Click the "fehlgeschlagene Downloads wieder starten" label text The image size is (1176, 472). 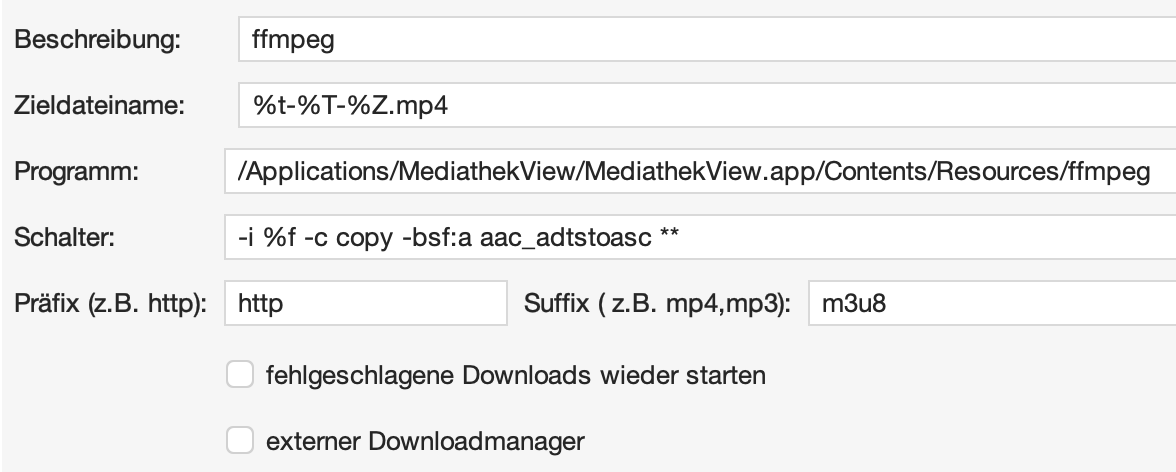pyautogui.click(x=516, y=376)
